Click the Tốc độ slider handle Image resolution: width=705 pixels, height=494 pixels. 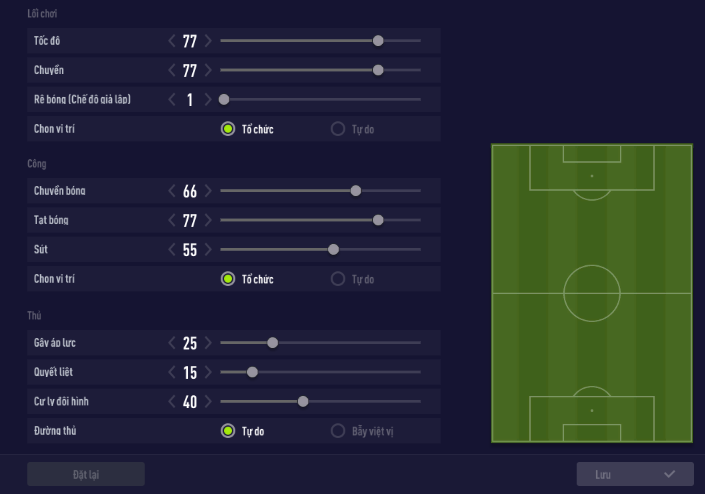click(378, 41)
